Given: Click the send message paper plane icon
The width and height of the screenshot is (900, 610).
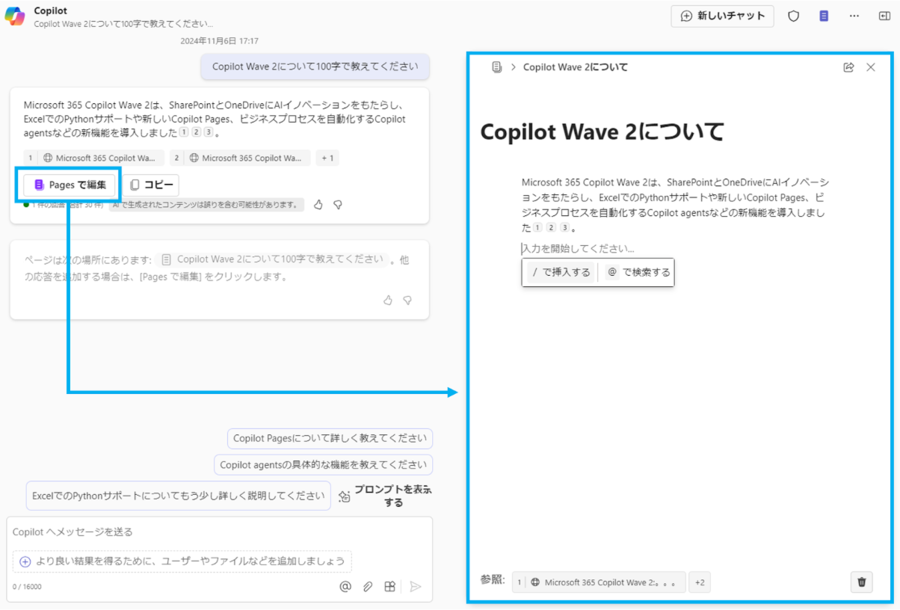Looking at the screenshot, I should coord(414,587).
